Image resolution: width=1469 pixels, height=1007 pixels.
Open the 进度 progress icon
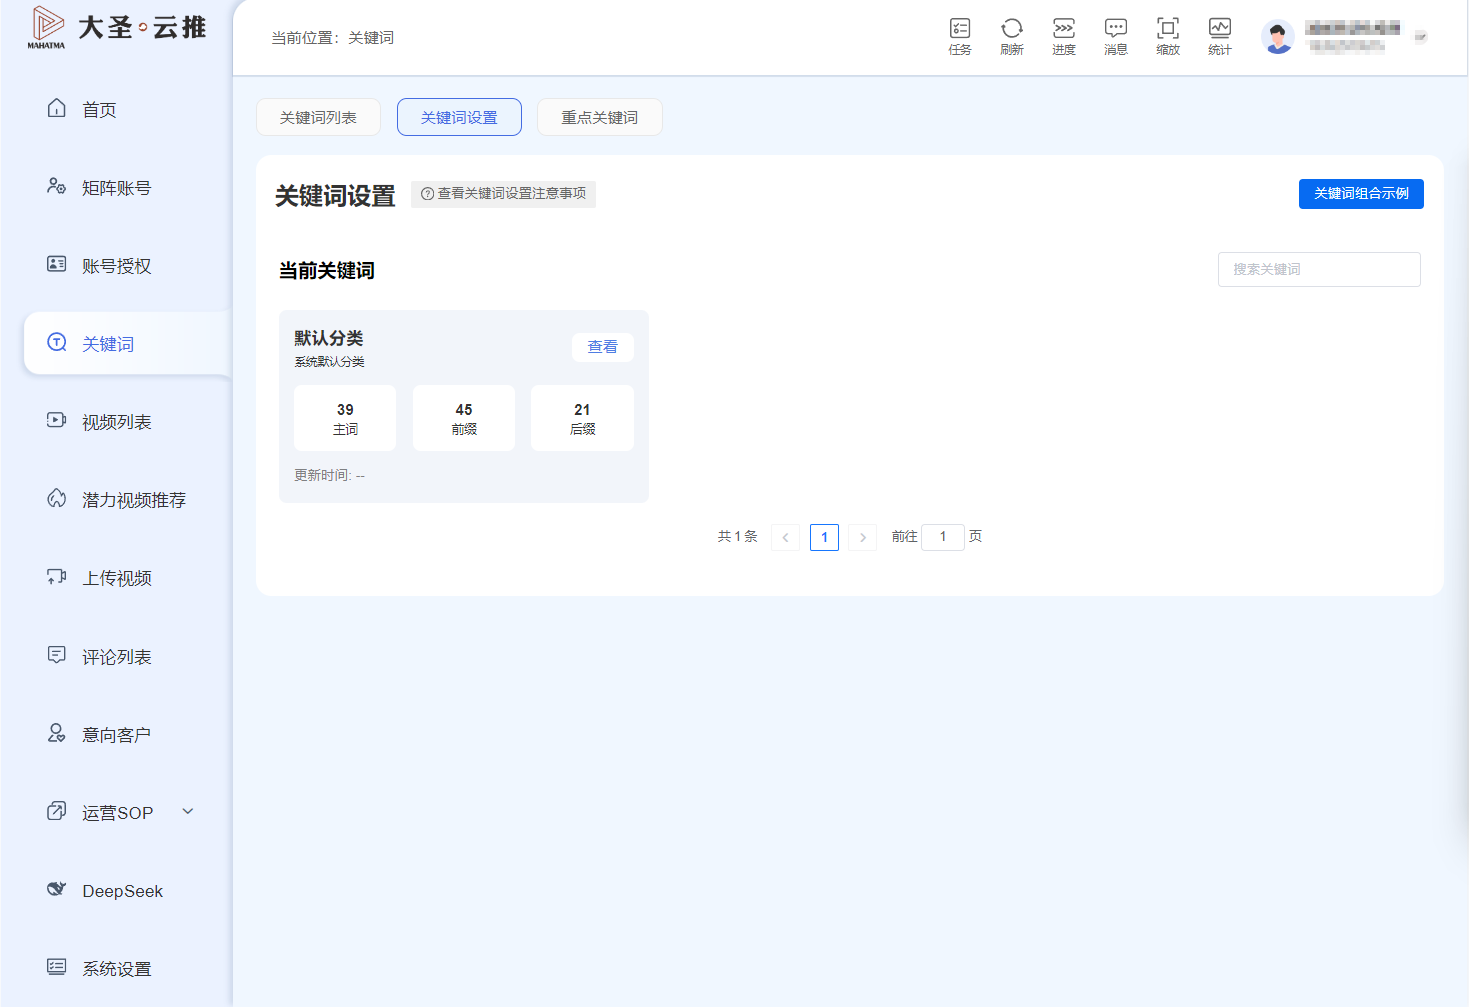point(1064,36)
